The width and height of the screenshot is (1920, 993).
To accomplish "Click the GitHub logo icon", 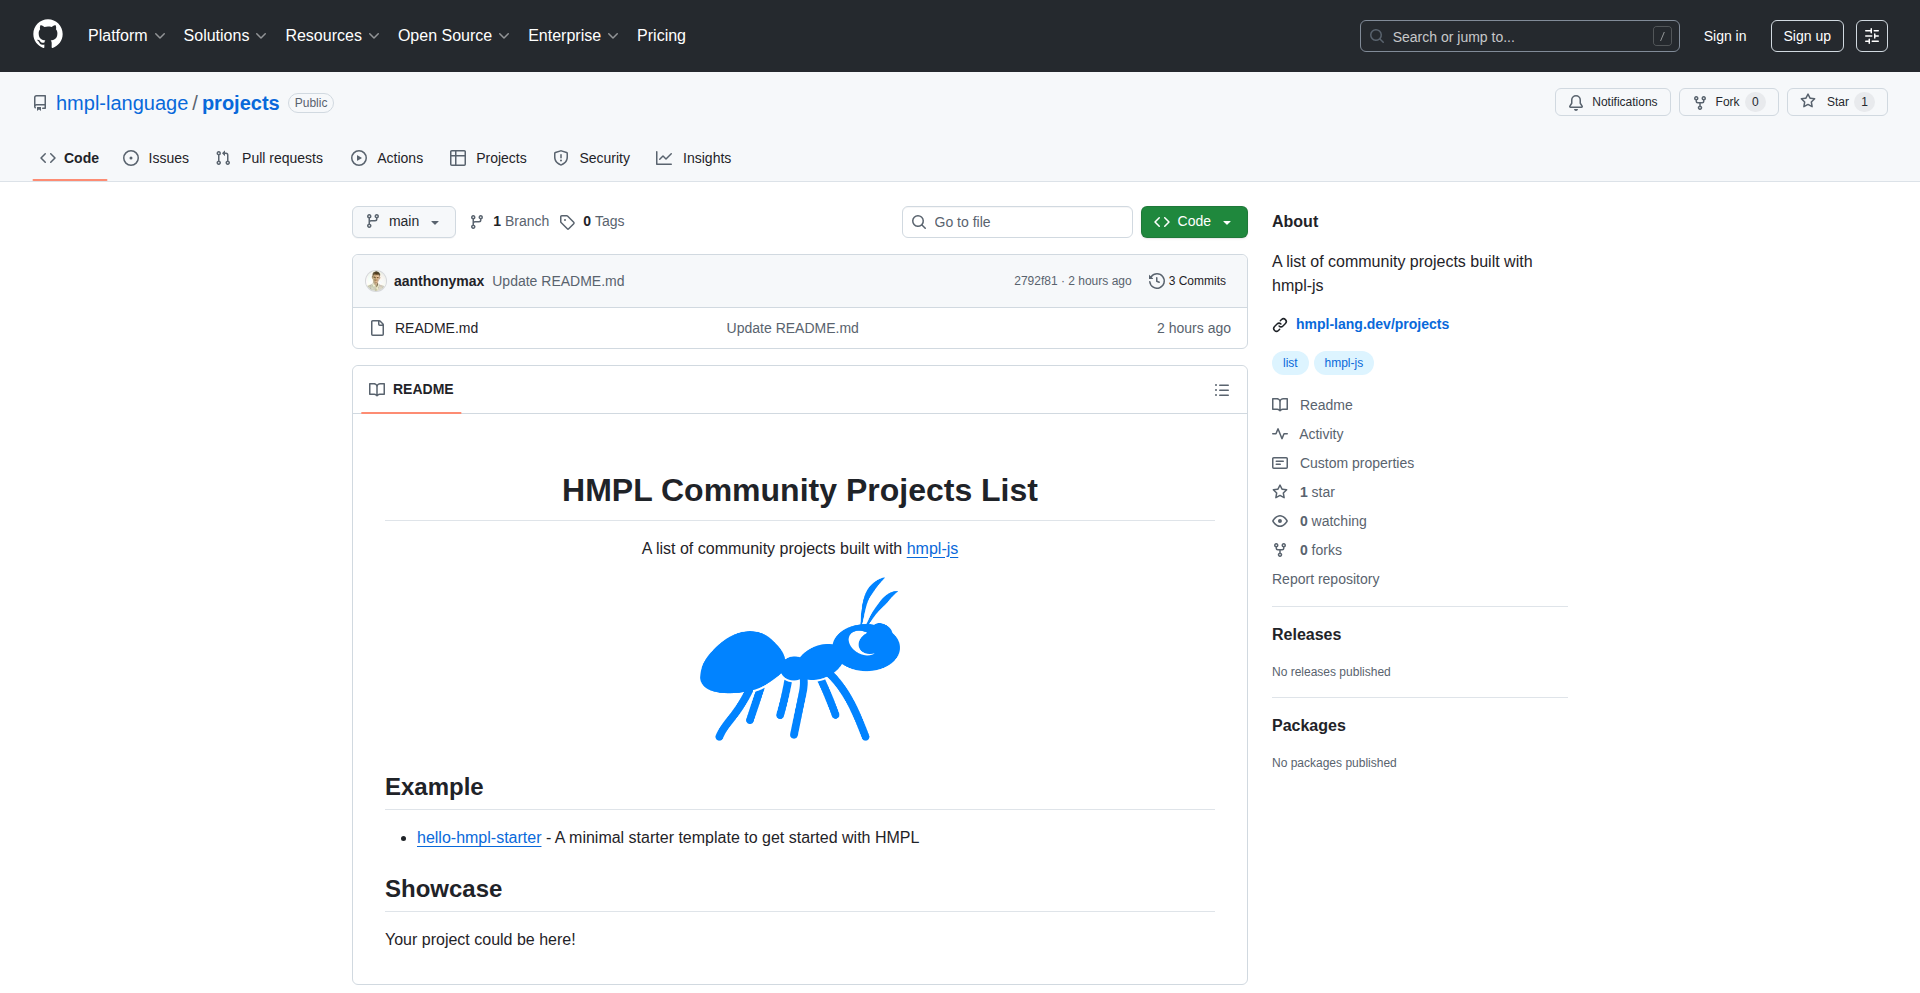I will 48,35.
